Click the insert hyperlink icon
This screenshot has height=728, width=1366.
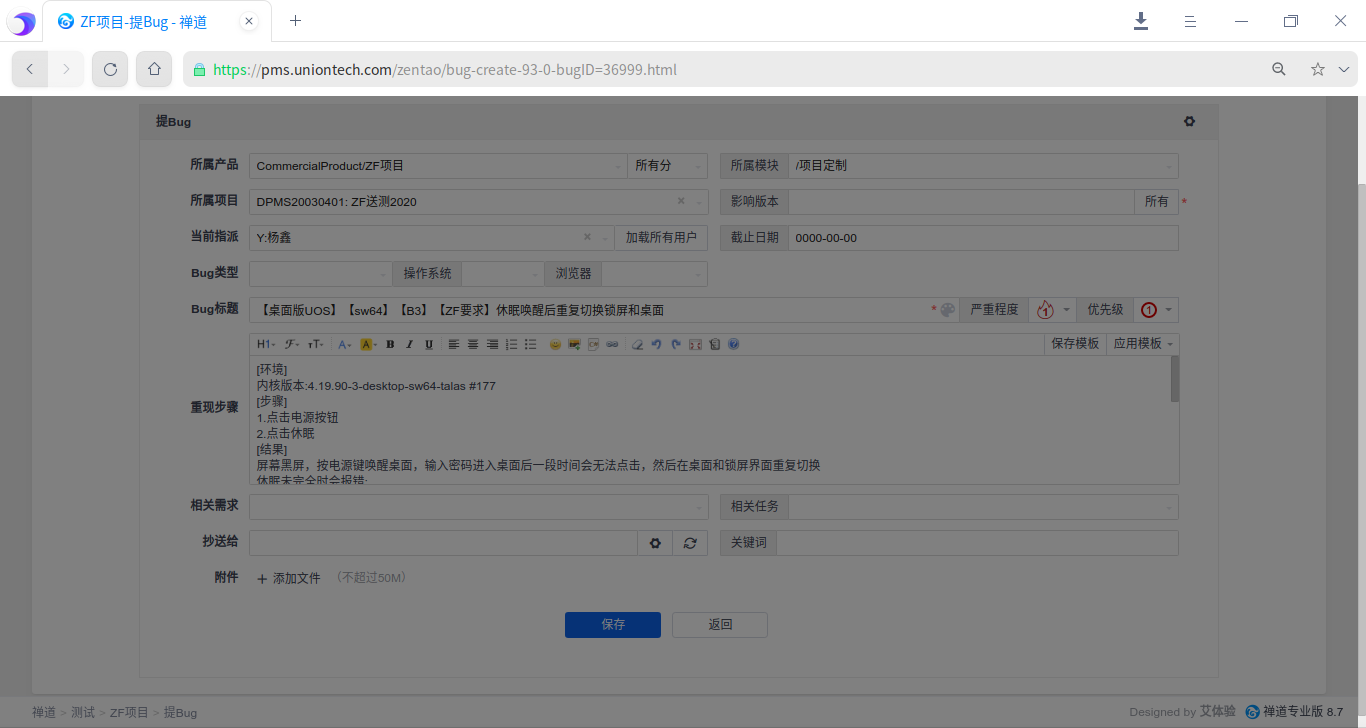coord(612,344)
